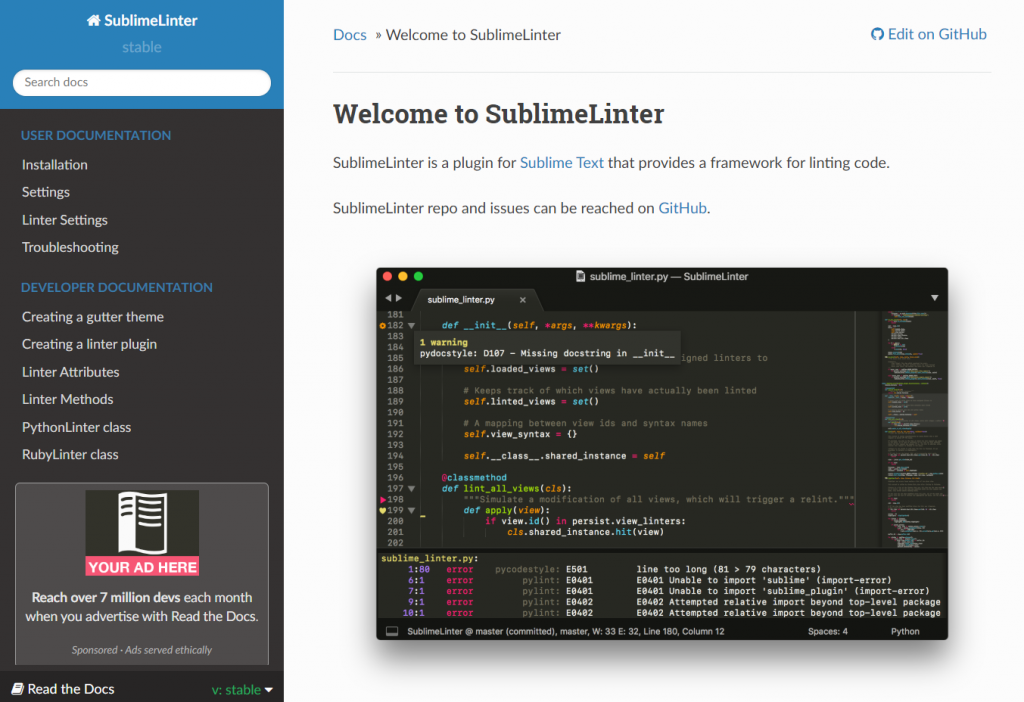Click the forward navigation arrow in the editor screenshot
The image size is (1024, 702).
399,298
